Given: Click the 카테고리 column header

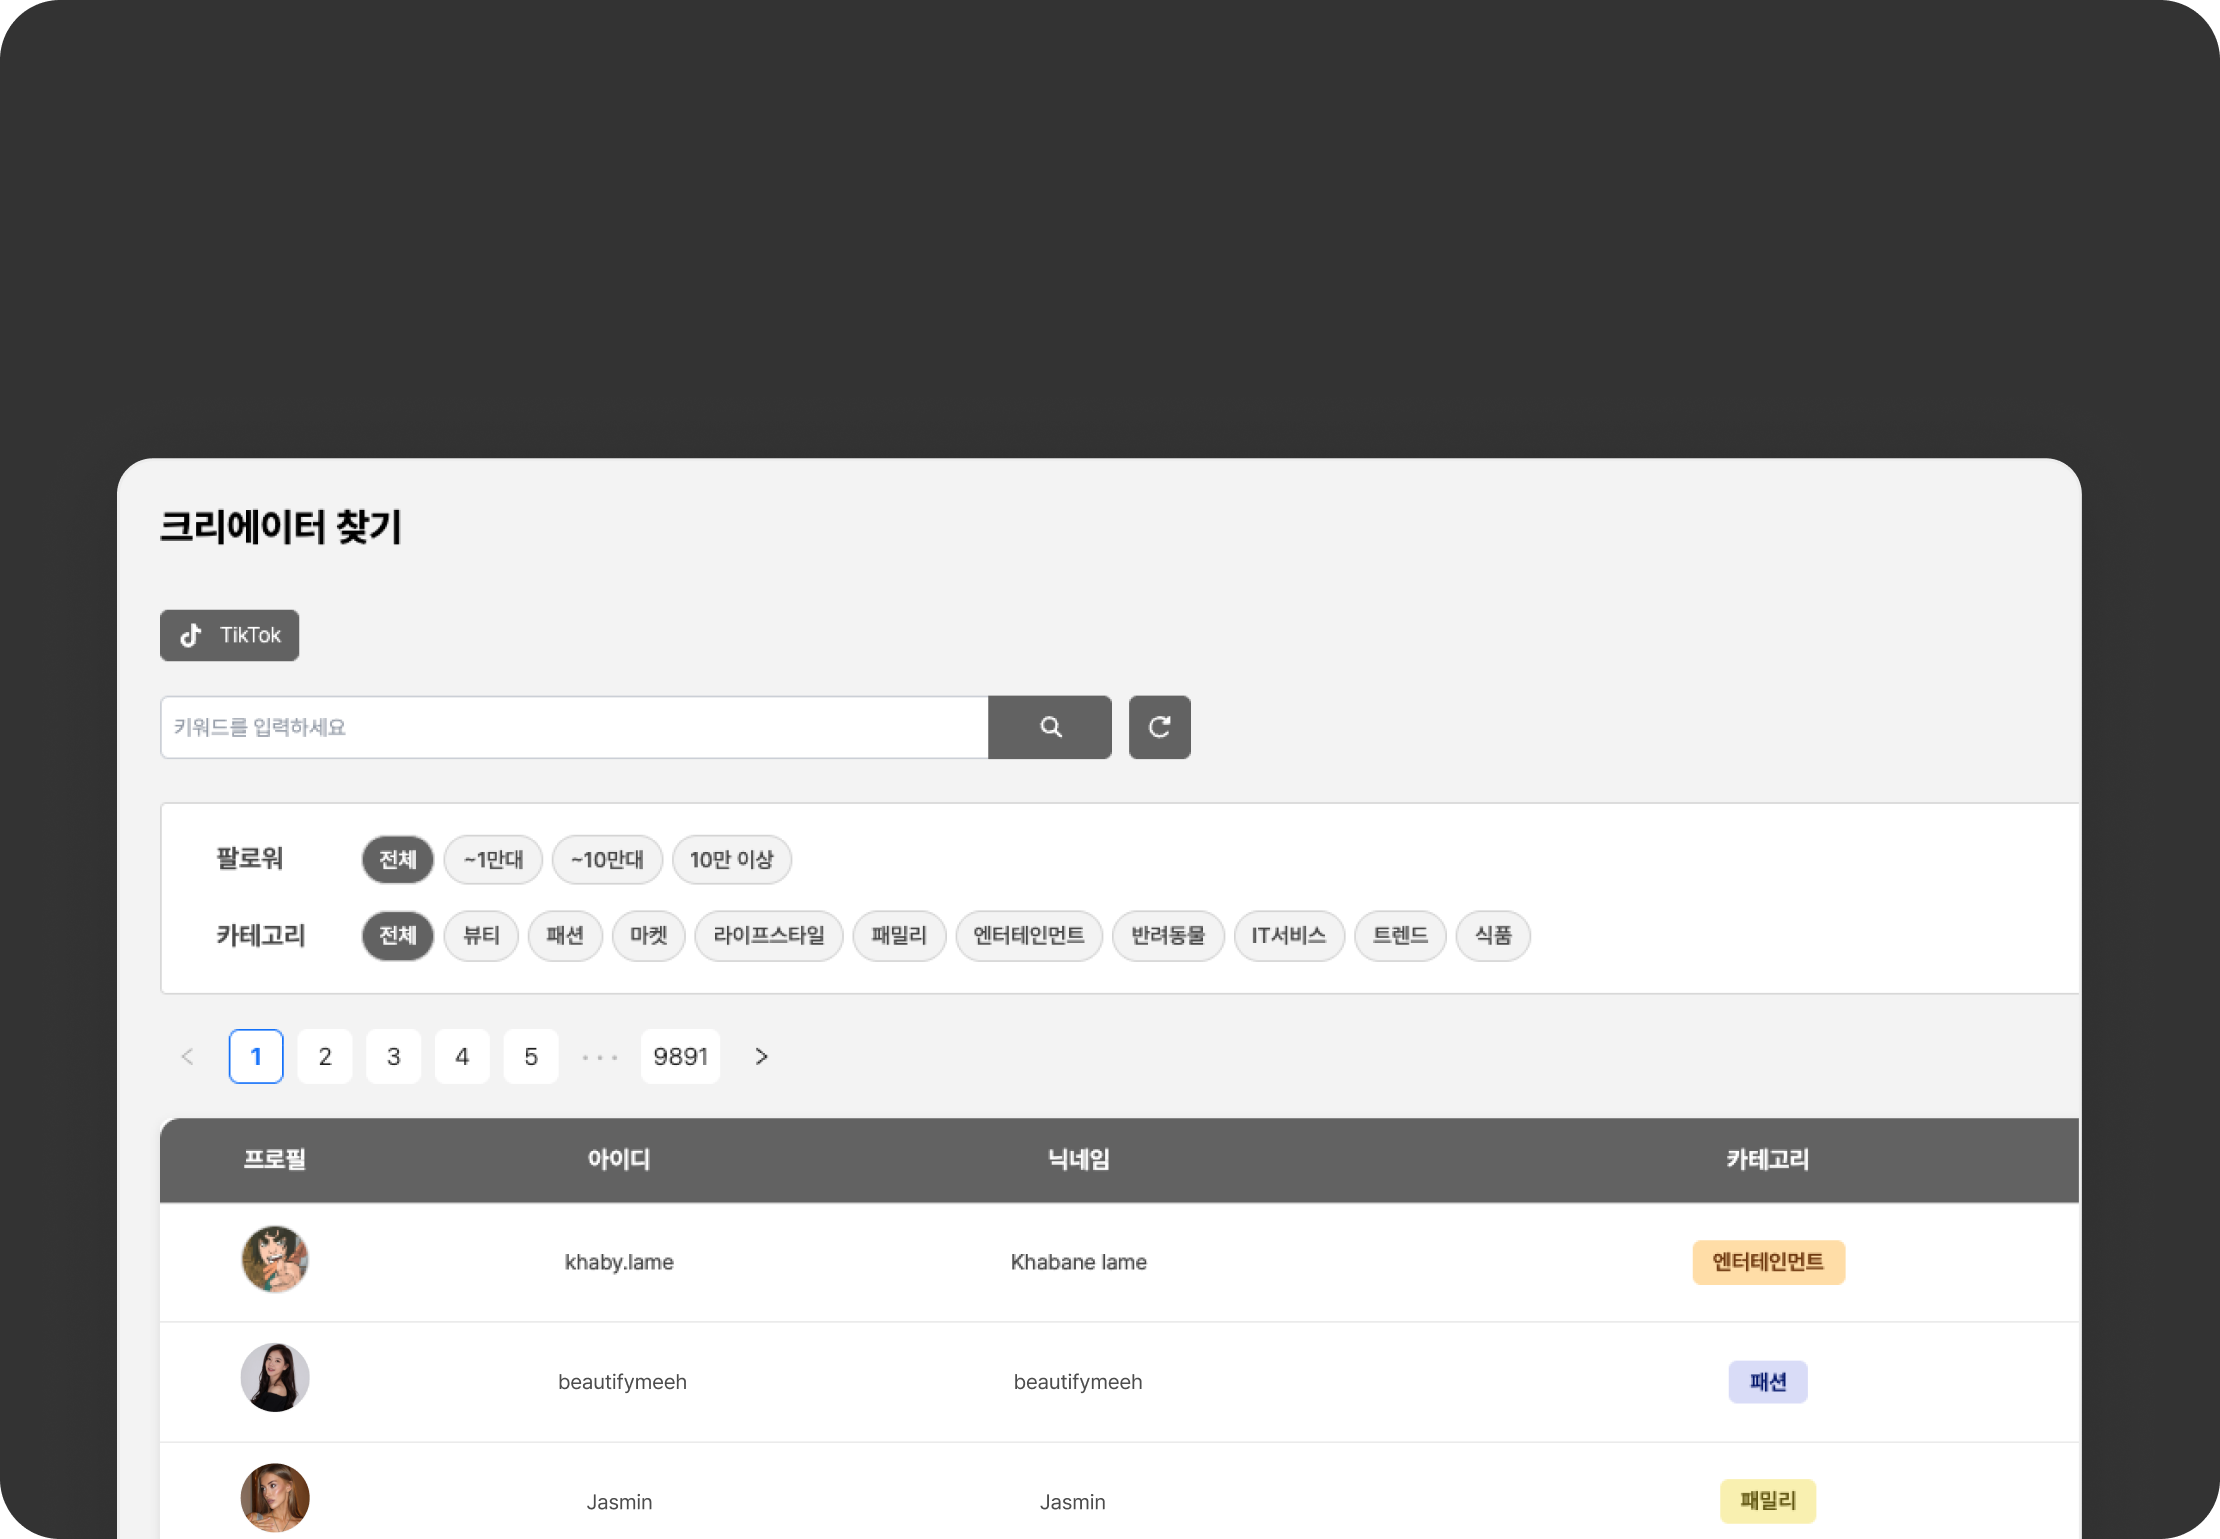Looking at the screenshot, I should [x=1767, y=1160].
